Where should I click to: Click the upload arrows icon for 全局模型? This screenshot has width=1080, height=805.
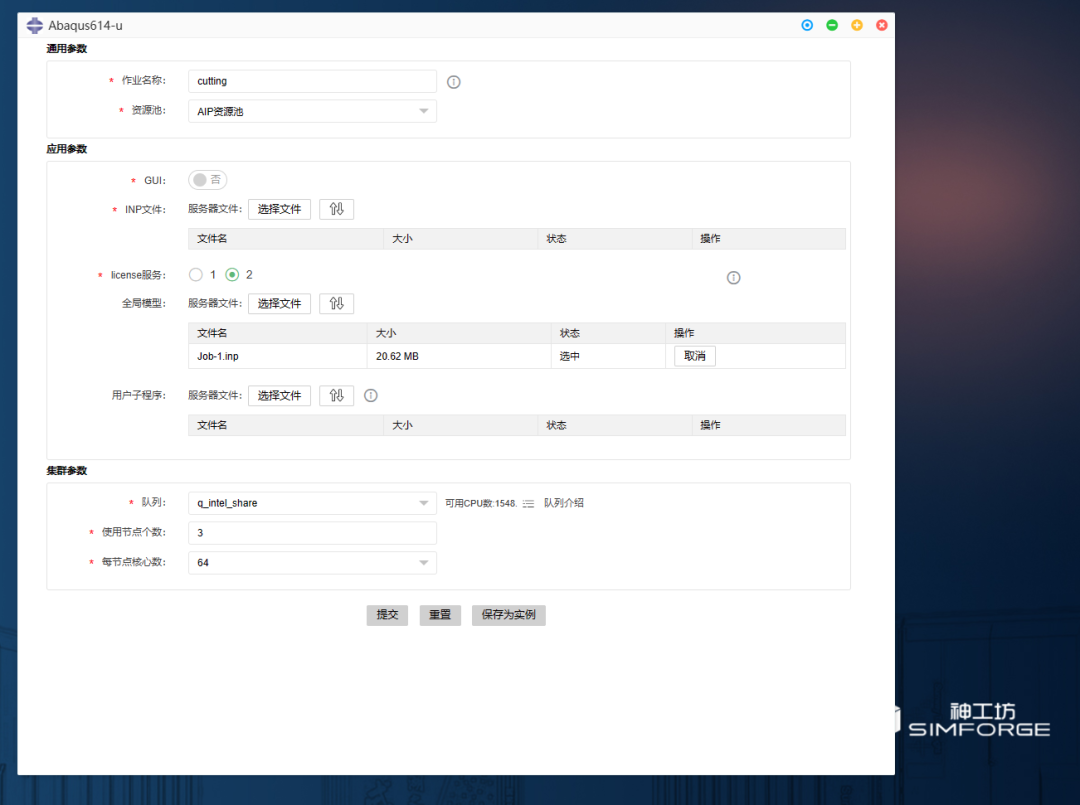pos(336,303)
